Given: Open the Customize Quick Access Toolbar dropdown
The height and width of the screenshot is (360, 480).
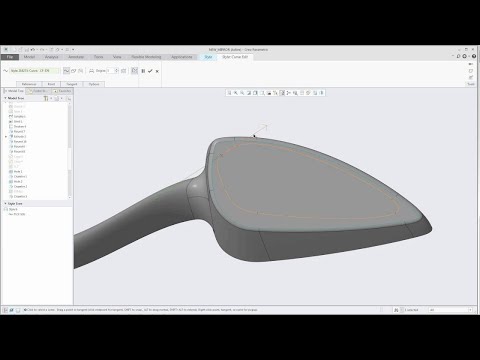Looking at the screenshot, I should pyautogui.click(x=73, y=49).
